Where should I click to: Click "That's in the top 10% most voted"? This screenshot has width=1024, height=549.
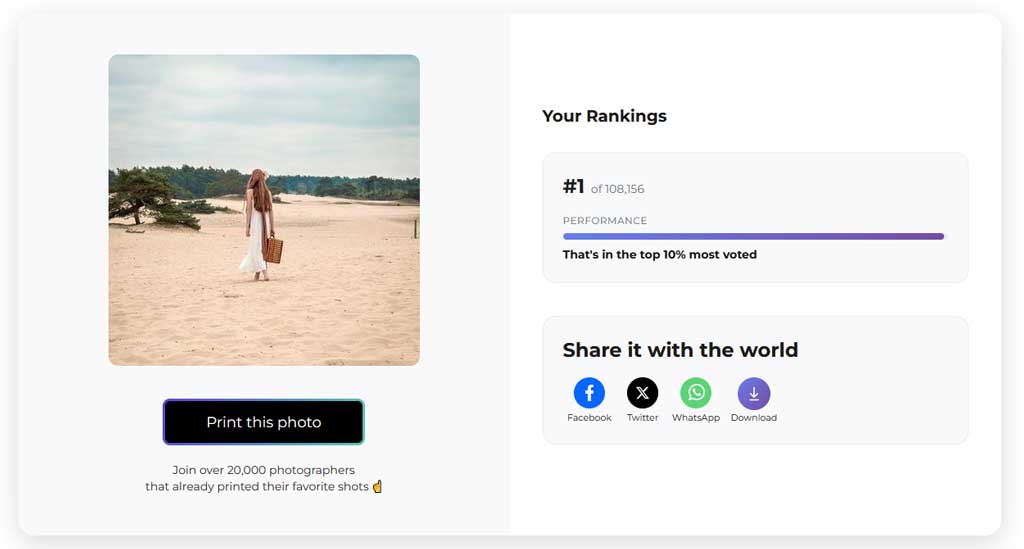[660, 255]
